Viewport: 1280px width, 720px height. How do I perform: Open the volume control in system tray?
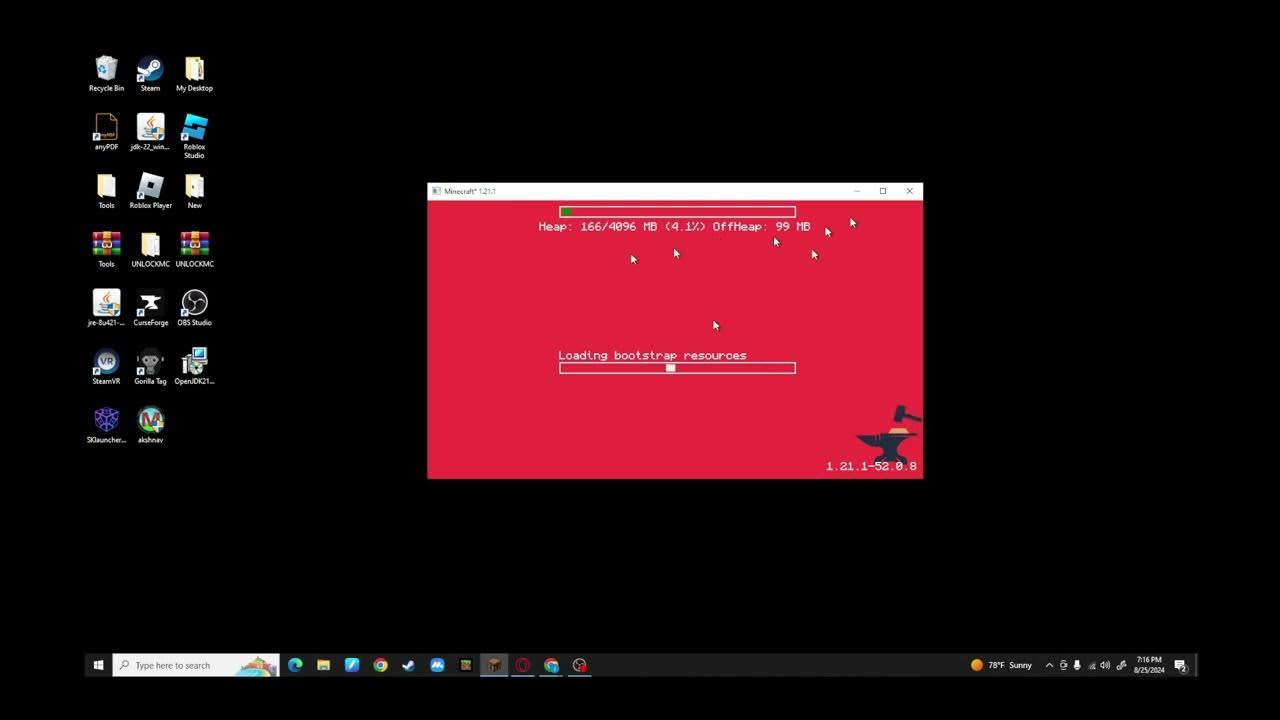pos(1105,665)
